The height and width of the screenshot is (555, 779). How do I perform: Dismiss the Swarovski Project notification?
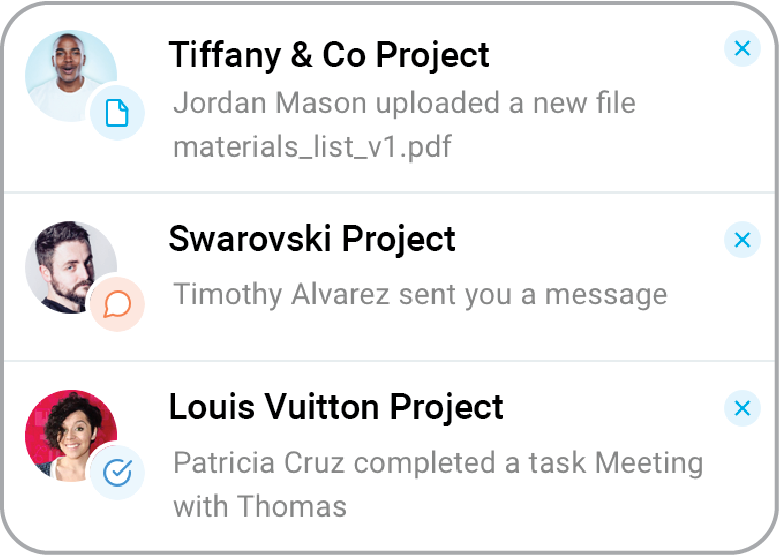click(x=741, y=240)
